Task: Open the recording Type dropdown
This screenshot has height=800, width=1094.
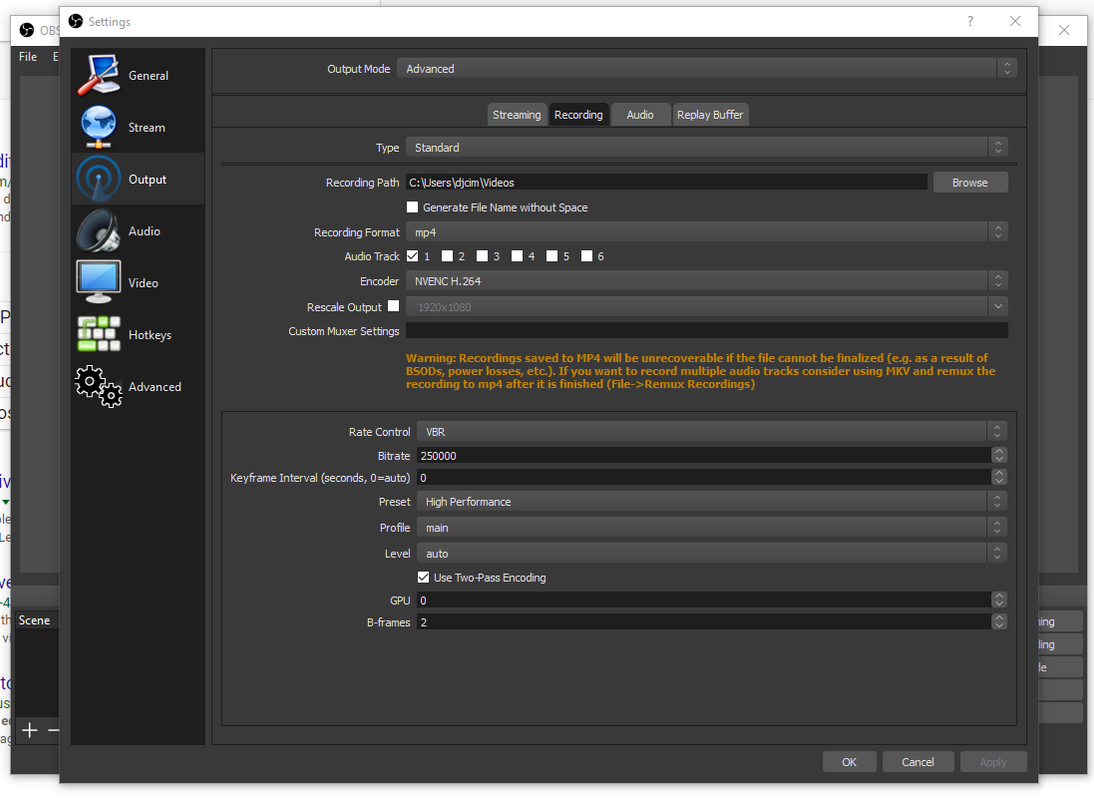Action: click(706, 147)
